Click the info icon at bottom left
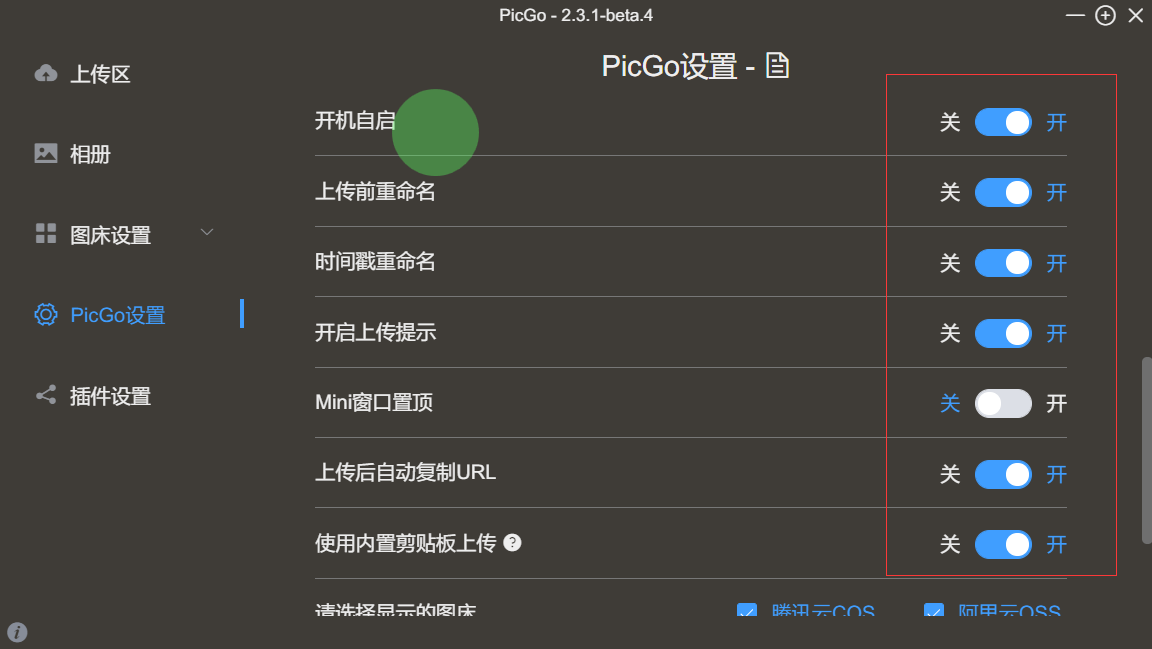The width and height of the screenshot is (1152, 649). [x=16, y=632]
